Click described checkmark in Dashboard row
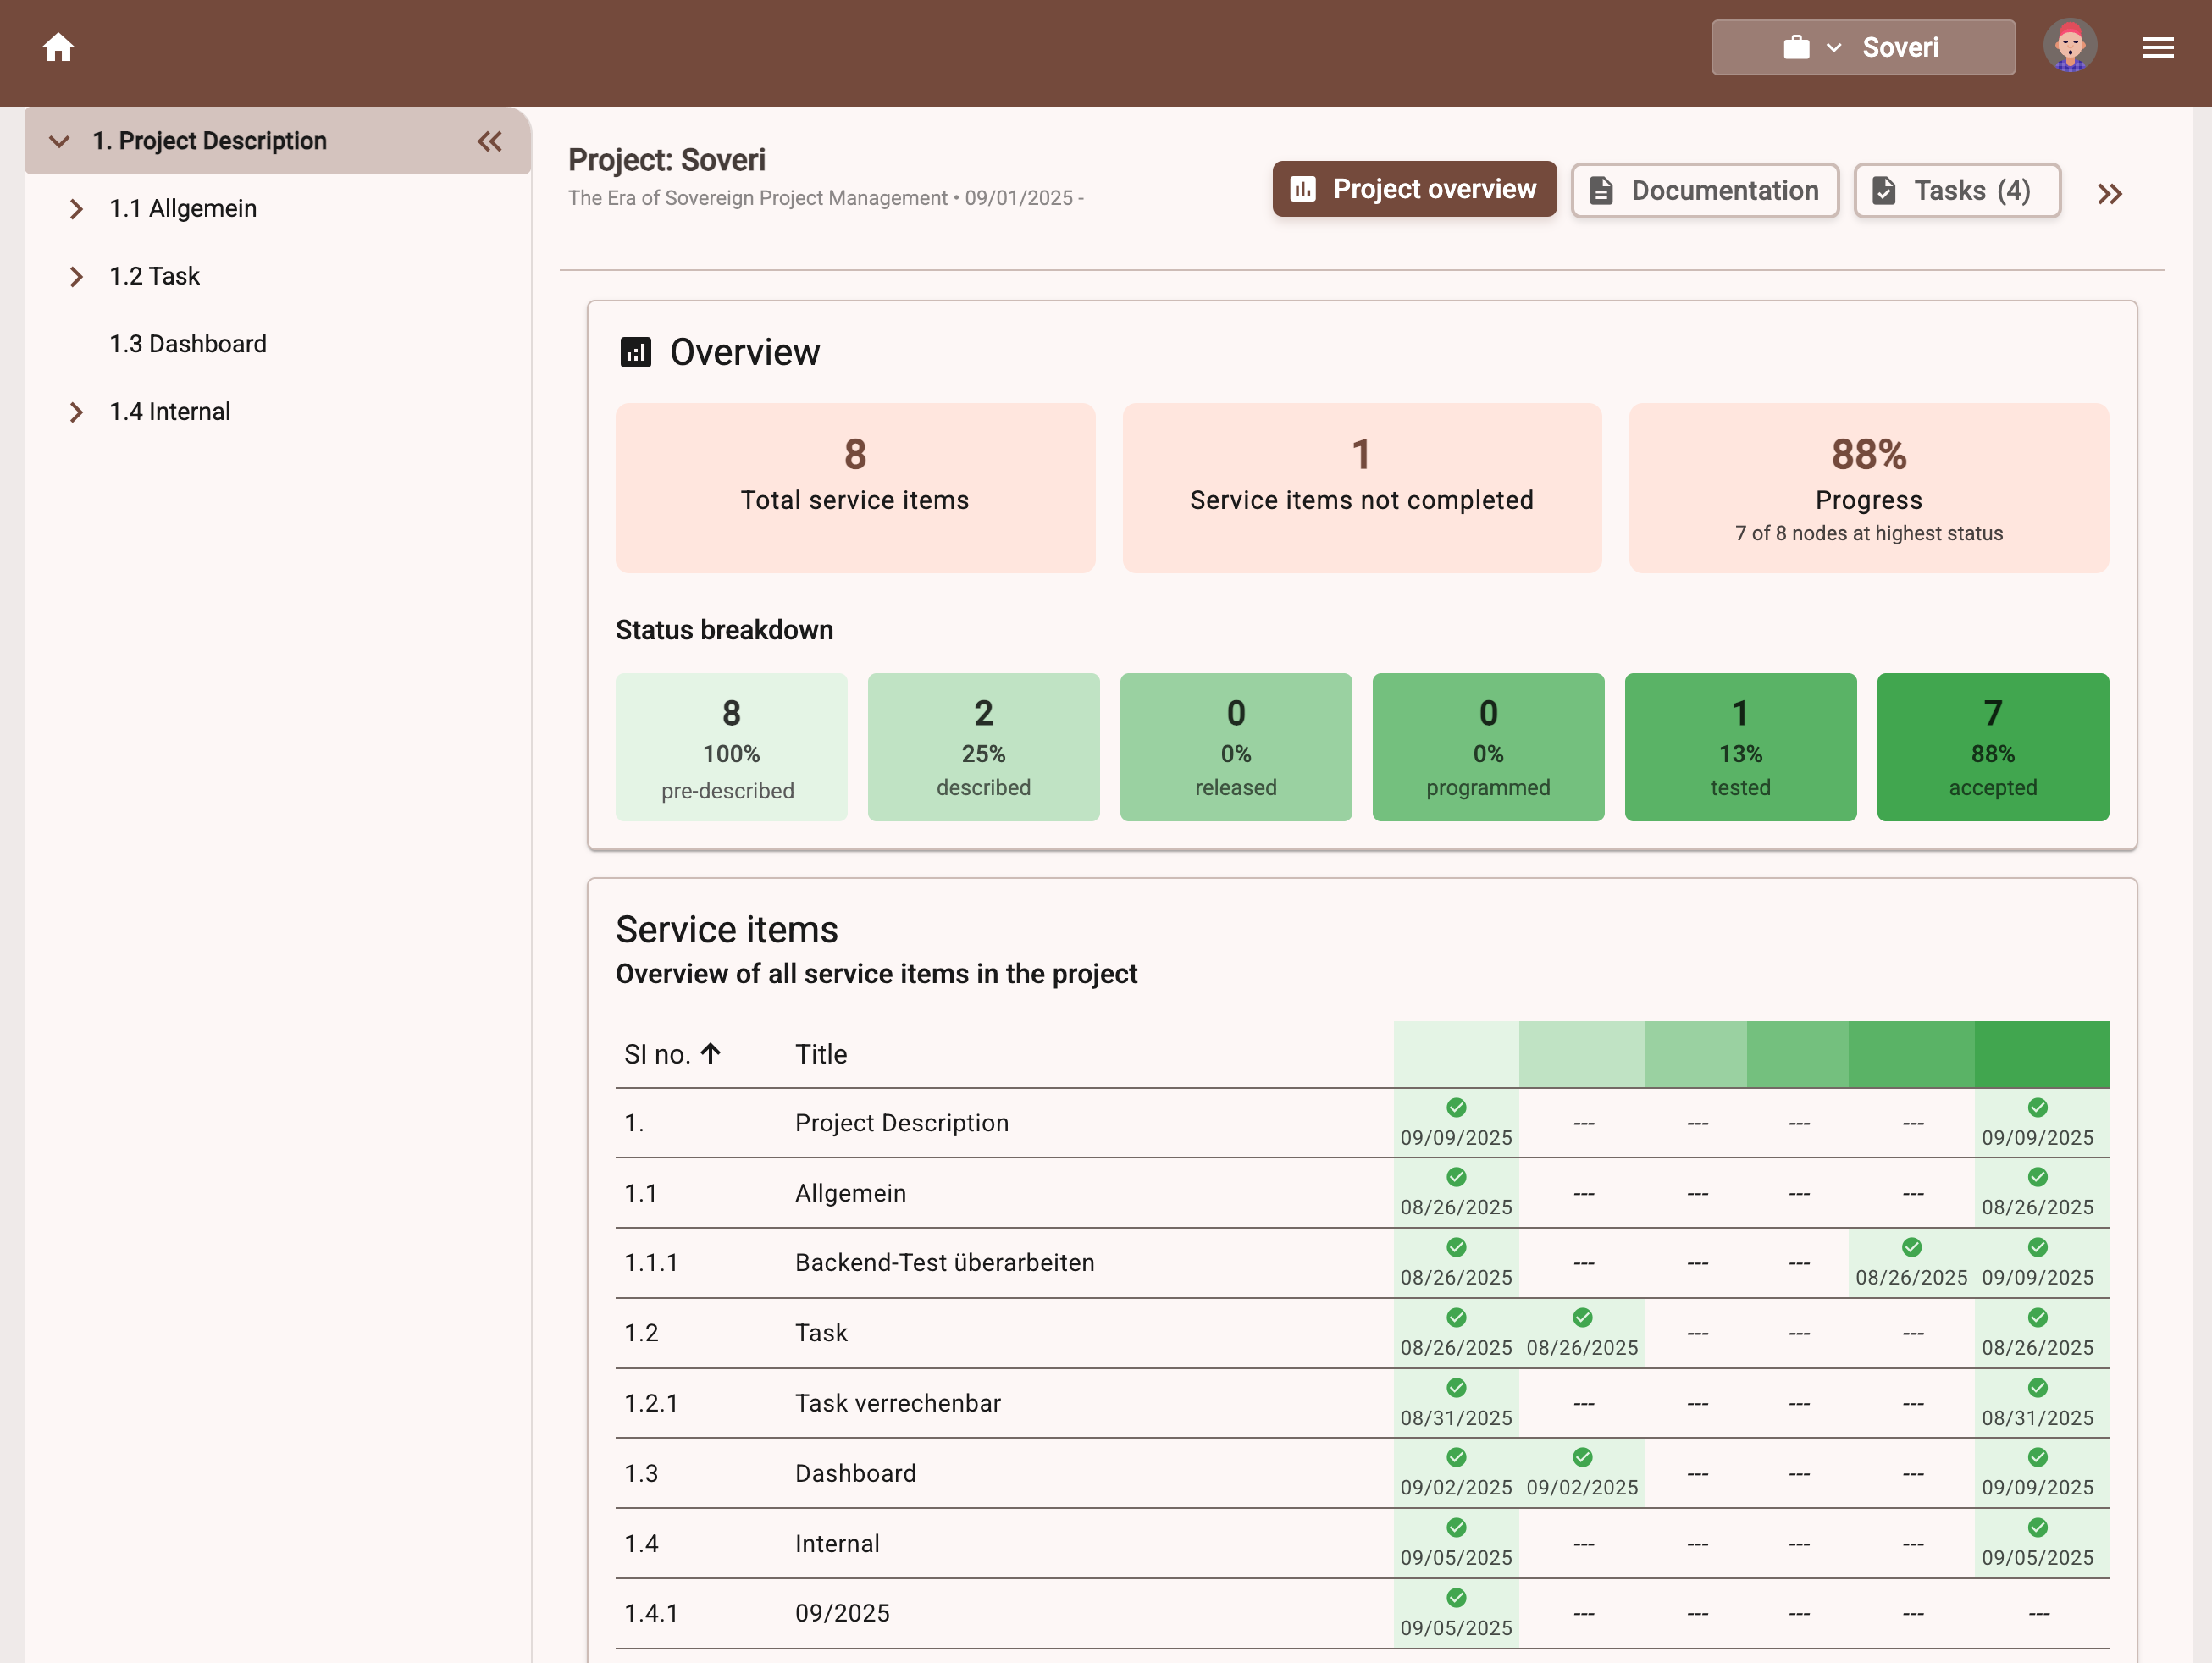 (1582, 1457)
